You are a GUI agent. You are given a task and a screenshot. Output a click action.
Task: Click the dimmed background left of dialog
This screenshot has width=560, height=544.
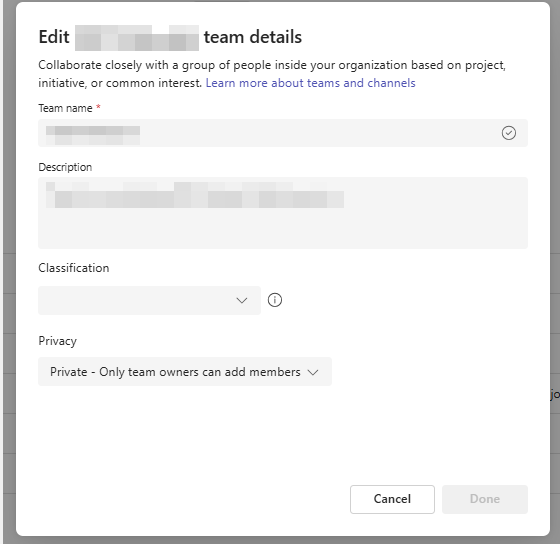pos(8,271)
